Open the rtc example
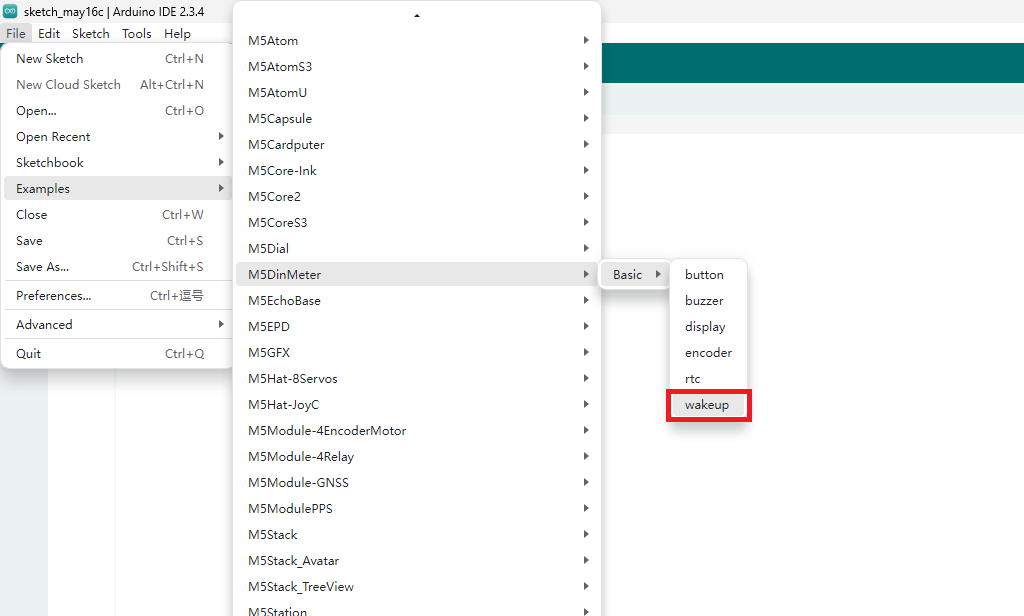The image size is (1024, 616). (708, 378)
